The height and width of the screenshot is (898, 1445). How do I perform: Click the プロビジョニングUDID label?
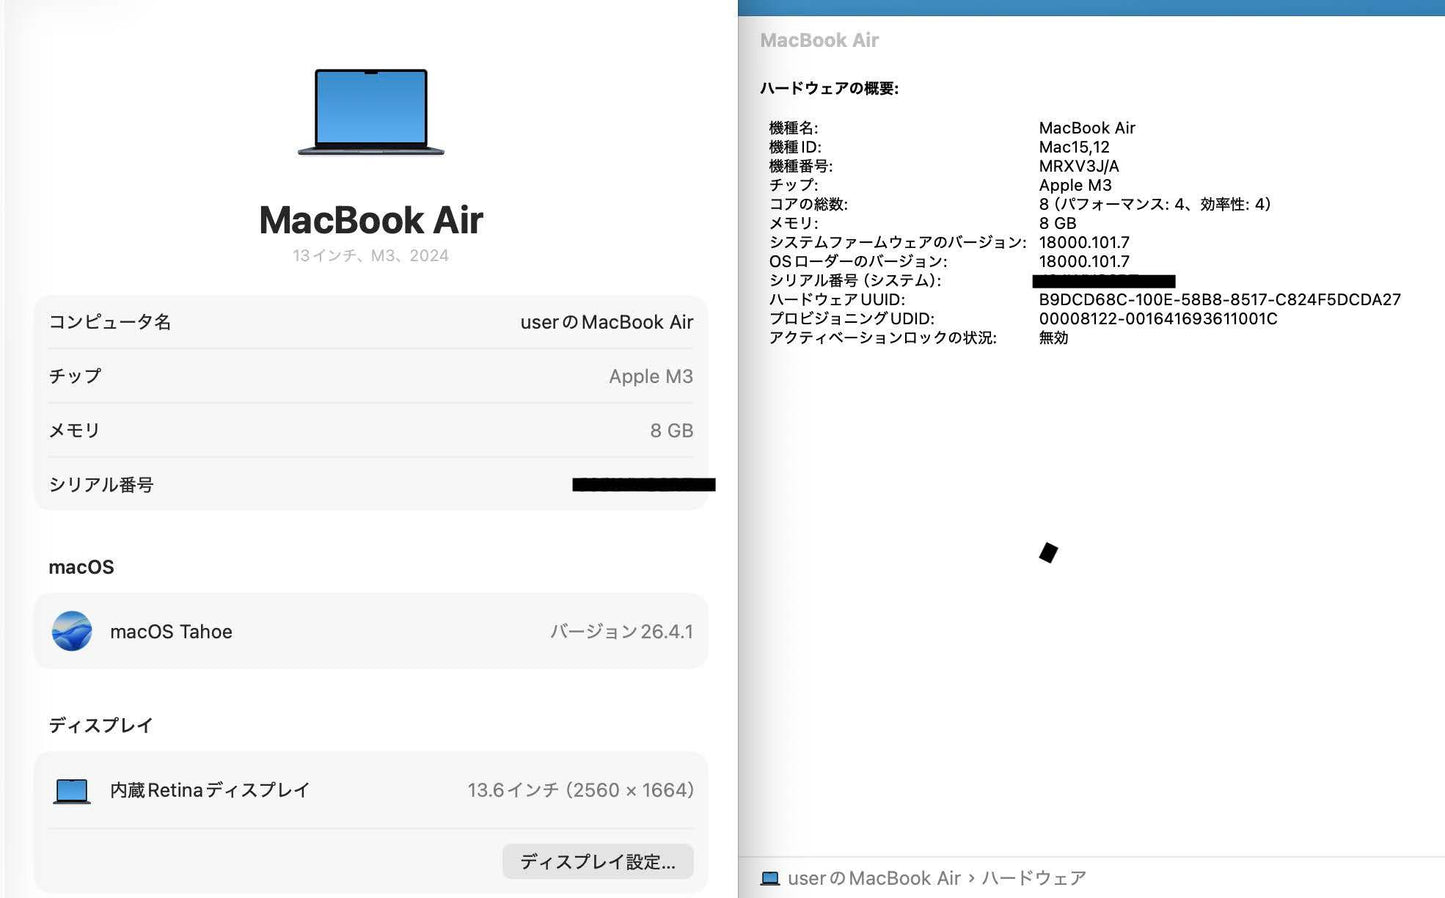tap(852, 318)
